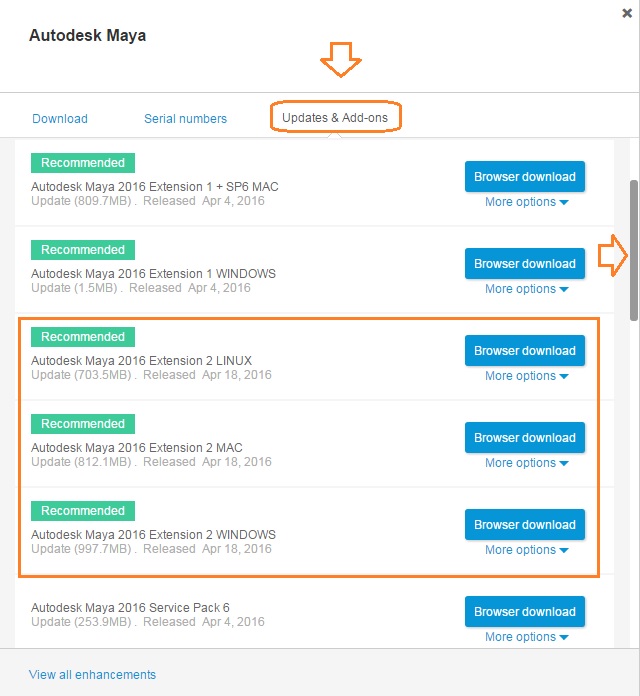
Task: Click the Recommended badge for Extension 2 LINUX
Action: [83, 337]
